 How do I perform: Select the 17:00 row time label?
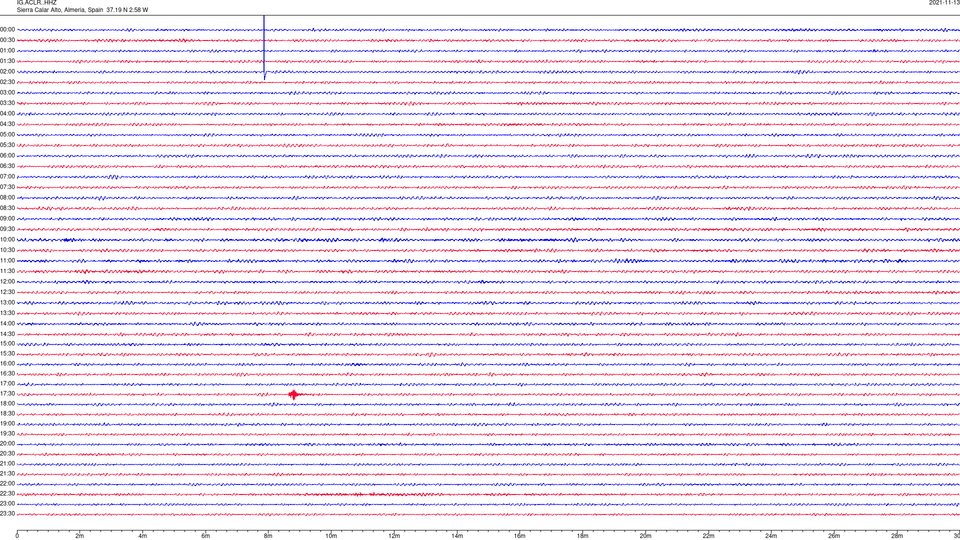[7, 383]
